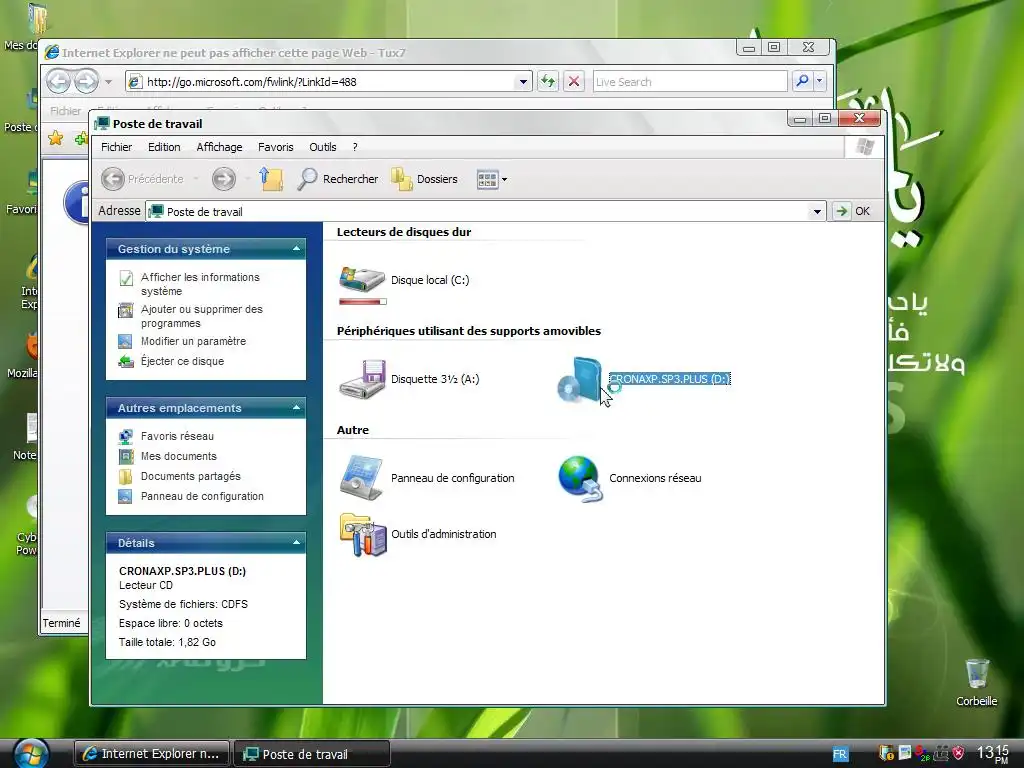Select the Disquette 3½ (A:) floppy icon
This screenshot has height=768, width=1024.
click(362, 379)
